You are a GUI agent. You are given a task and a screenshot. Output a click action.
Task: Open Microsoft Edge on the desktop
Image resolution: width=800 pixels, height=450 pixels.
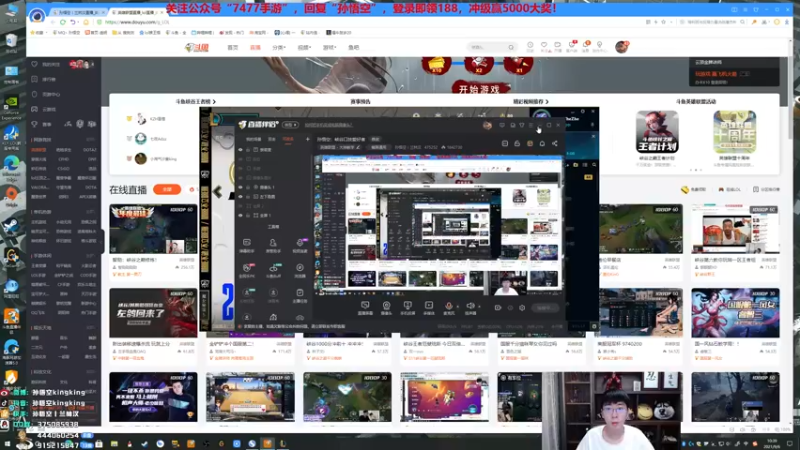(11, 166)
